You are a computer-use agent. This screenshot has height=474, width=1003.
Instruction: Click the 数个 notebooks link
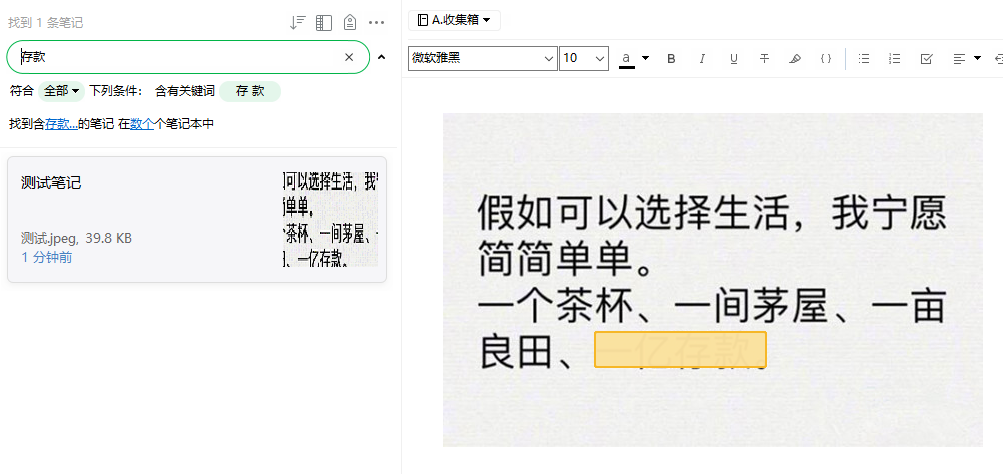[x=142, y=124]
